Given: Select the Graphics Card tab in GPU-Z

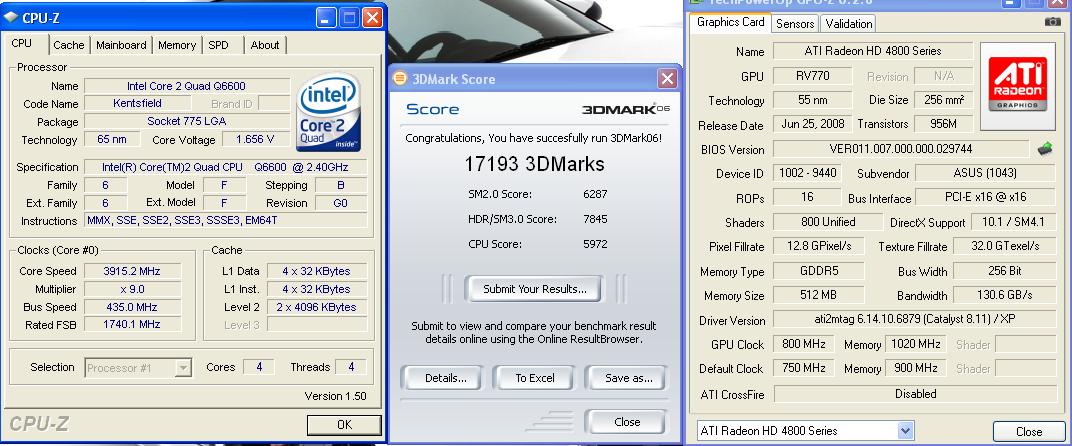Looking at the screenshot, I should coord(731,22).
